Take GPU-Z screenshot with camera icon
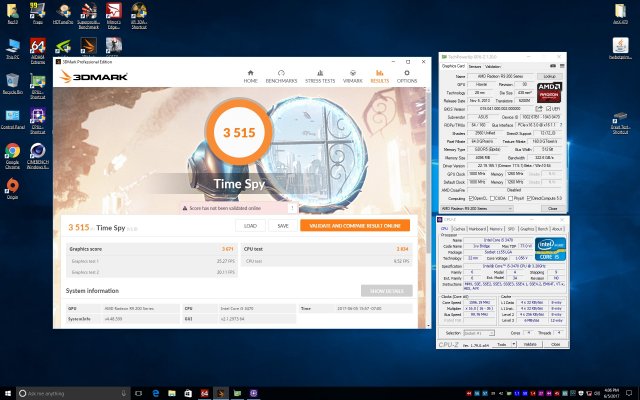Screen dimensions: 640x400 click(553, 66)
